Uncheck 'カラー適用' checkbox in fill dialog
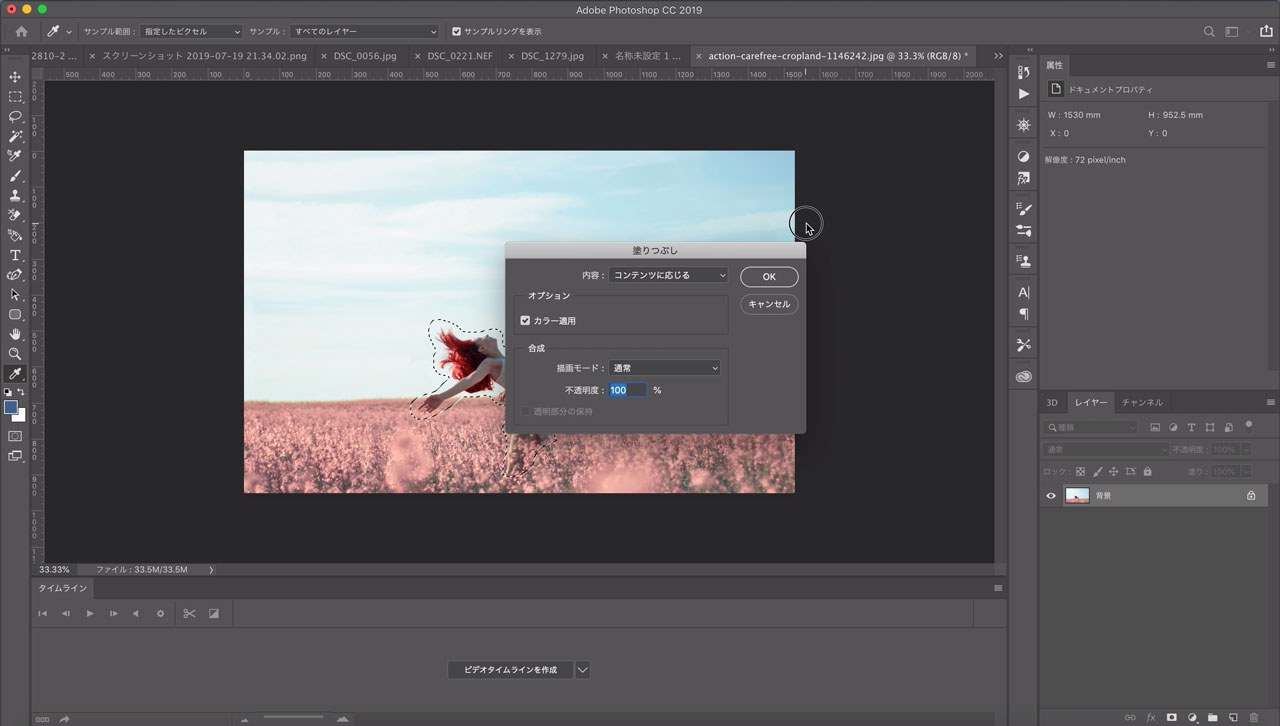Screen dimensions: 1280x726 pos(525,320)
